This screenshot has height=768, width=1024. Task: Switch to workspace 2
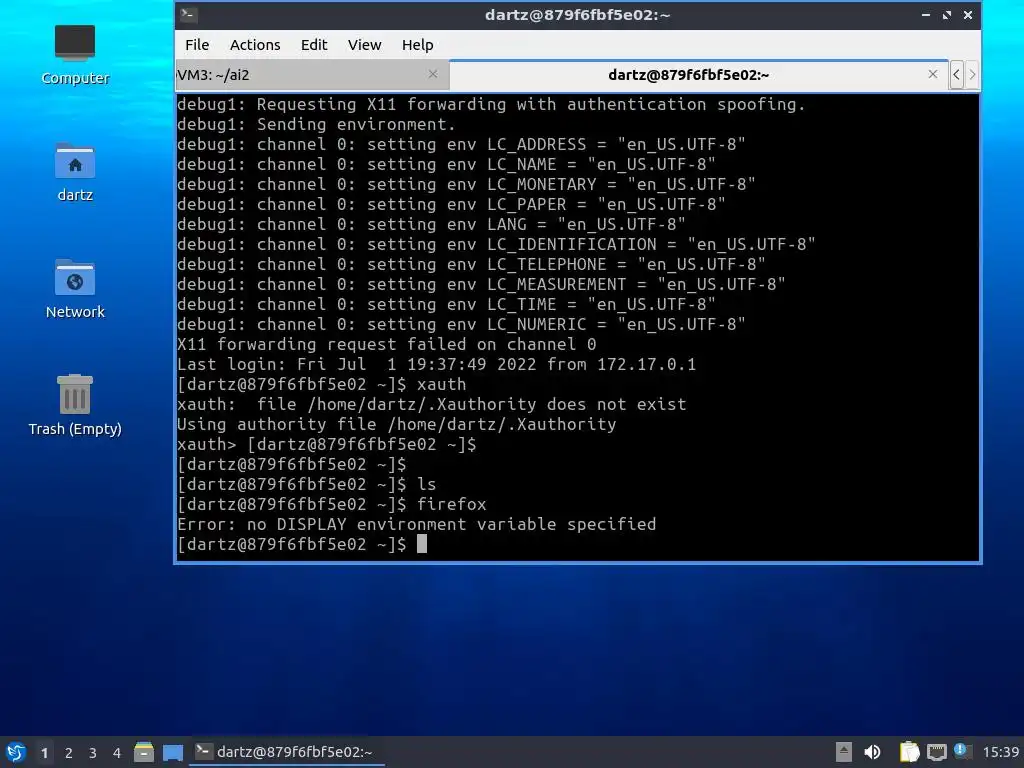tap(69, 753)
